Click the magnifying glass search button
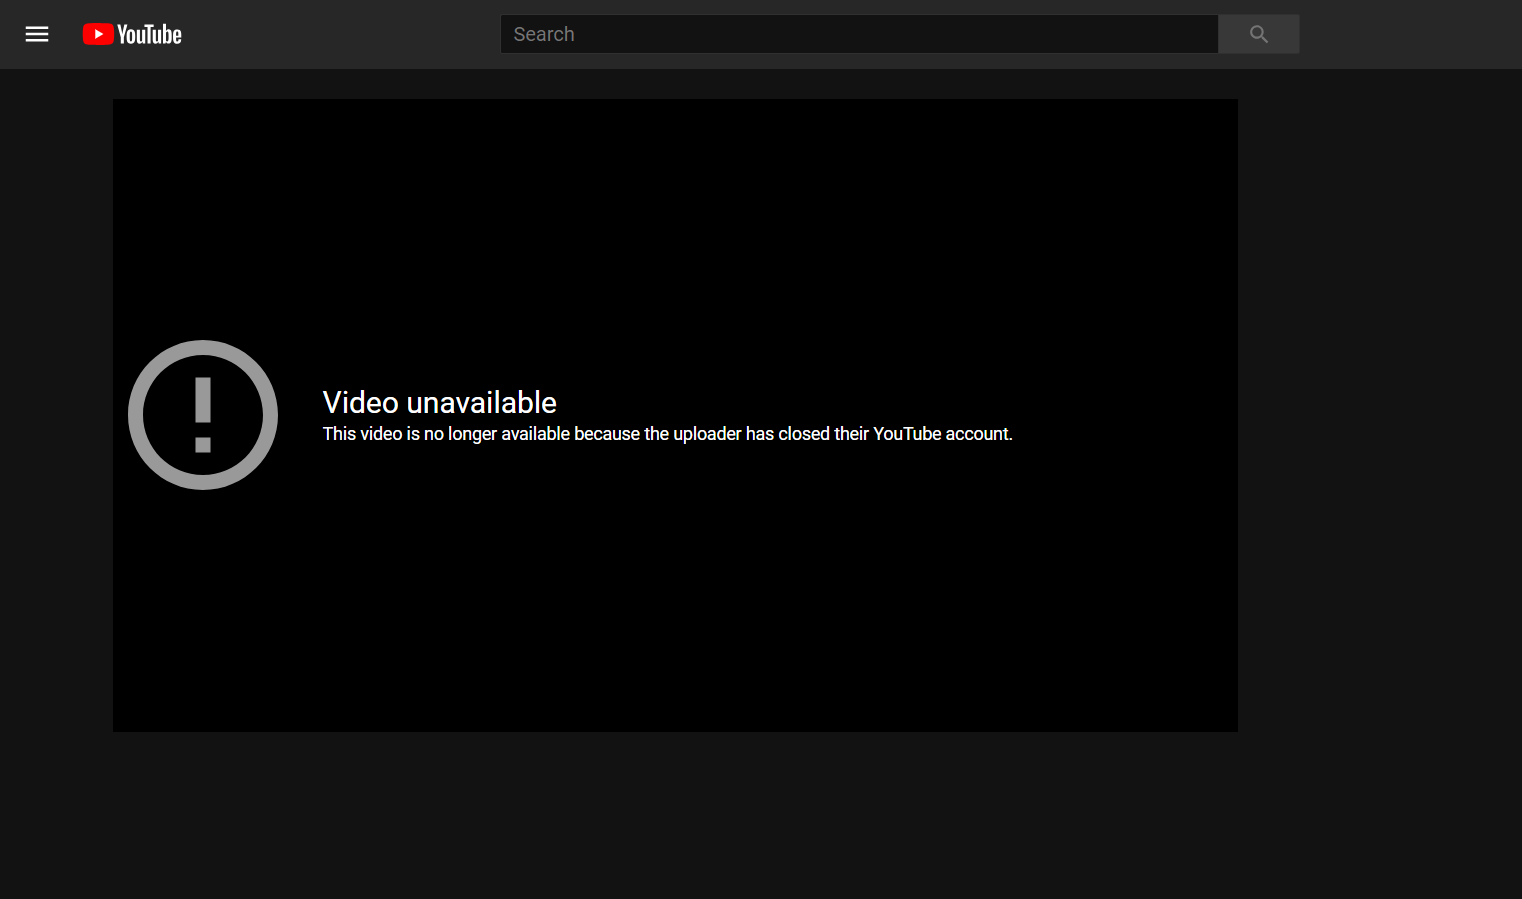Image resolution: width=1522 pixels, height=899 pixels. tap(1259, 34)
